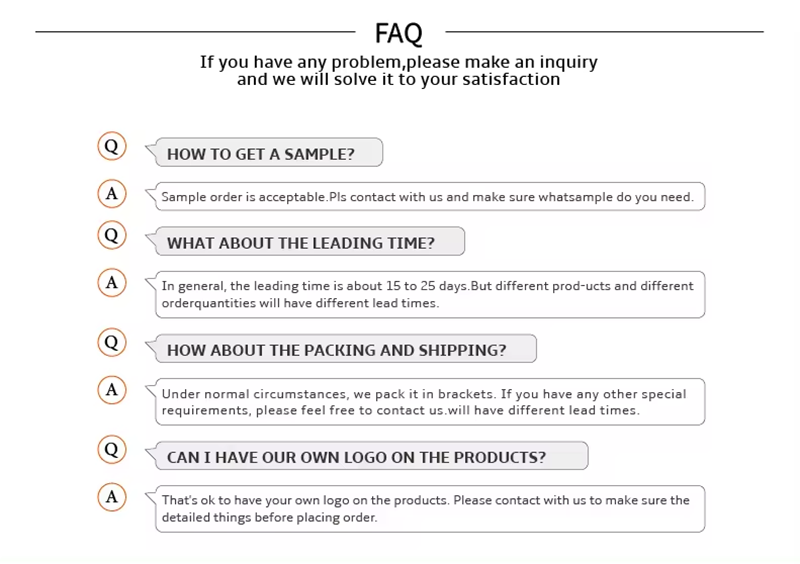Select the A icon next to the logo answer
This screenshot has height=564, width=800.
pos(111,496)
